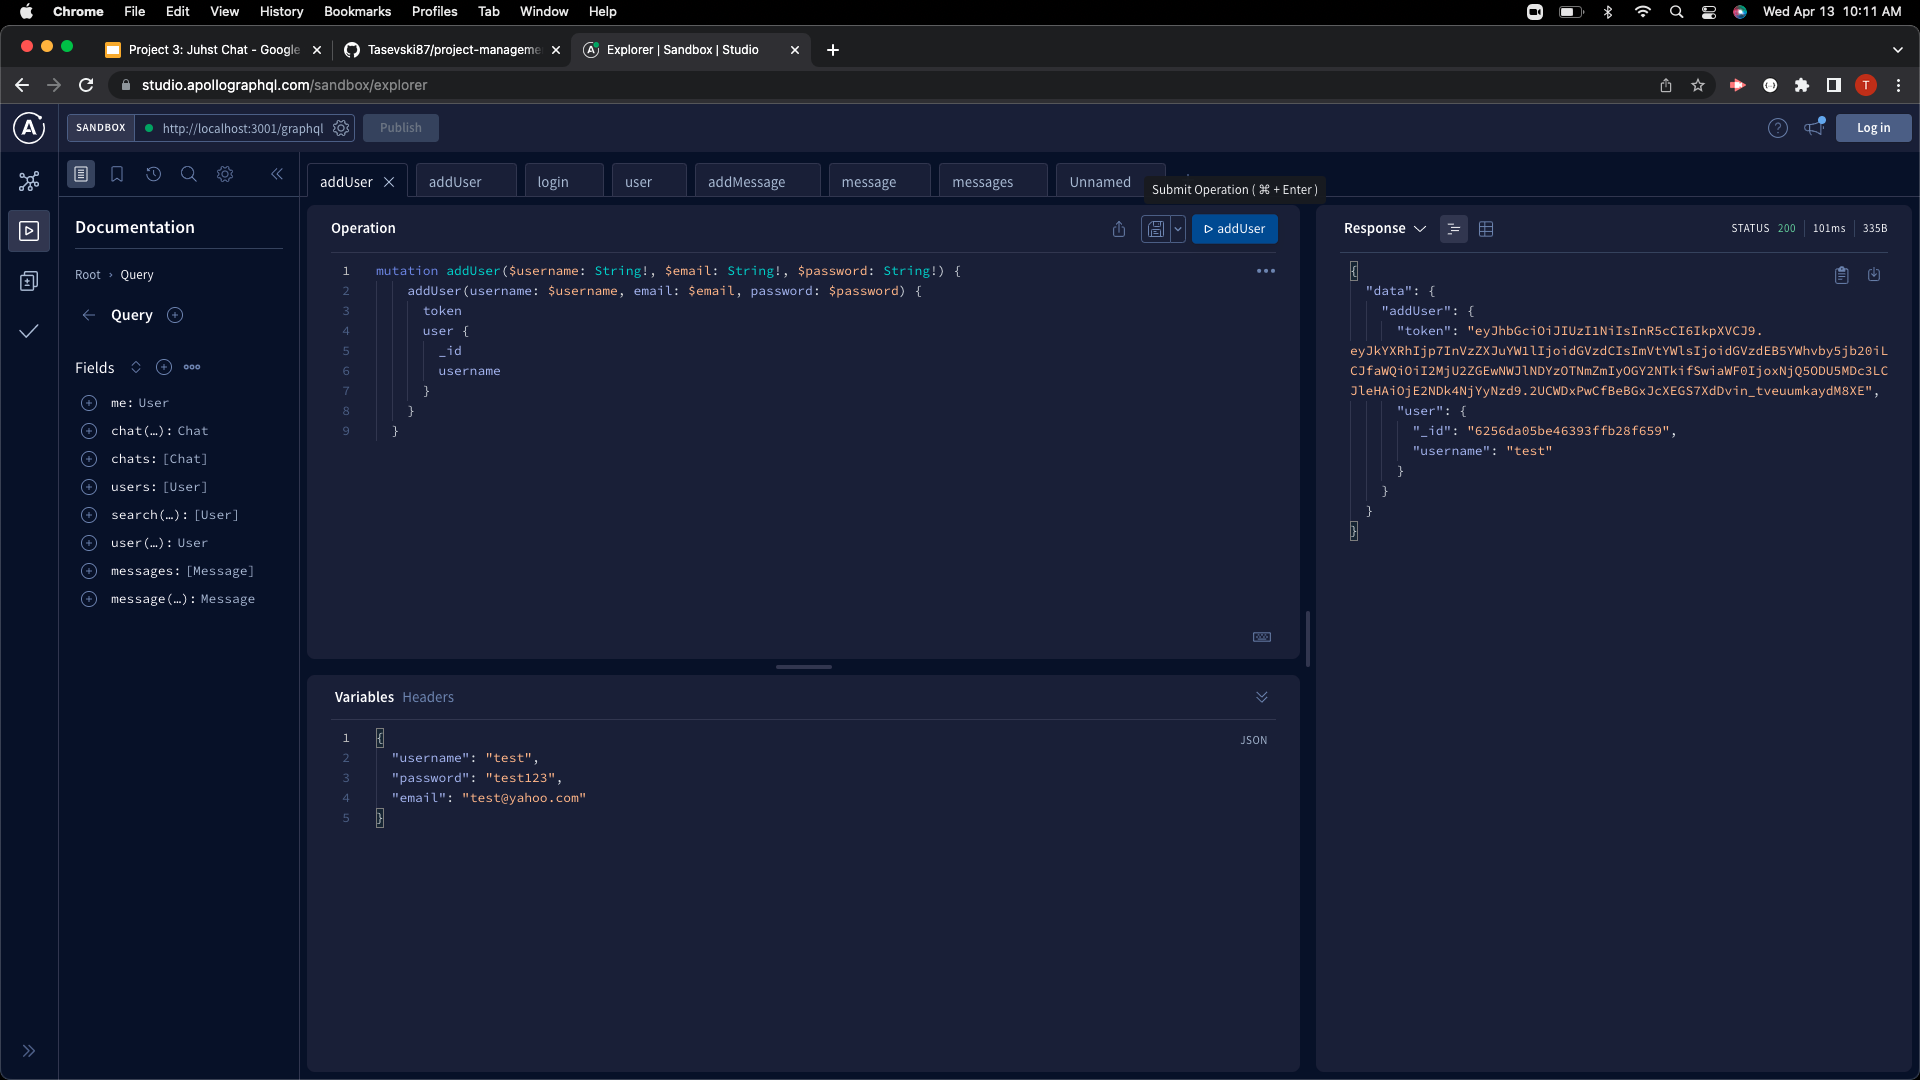Copy the response with the clipboard icon
The height and width of the screenshot is (1080, 1920).
coord(1842,275)
